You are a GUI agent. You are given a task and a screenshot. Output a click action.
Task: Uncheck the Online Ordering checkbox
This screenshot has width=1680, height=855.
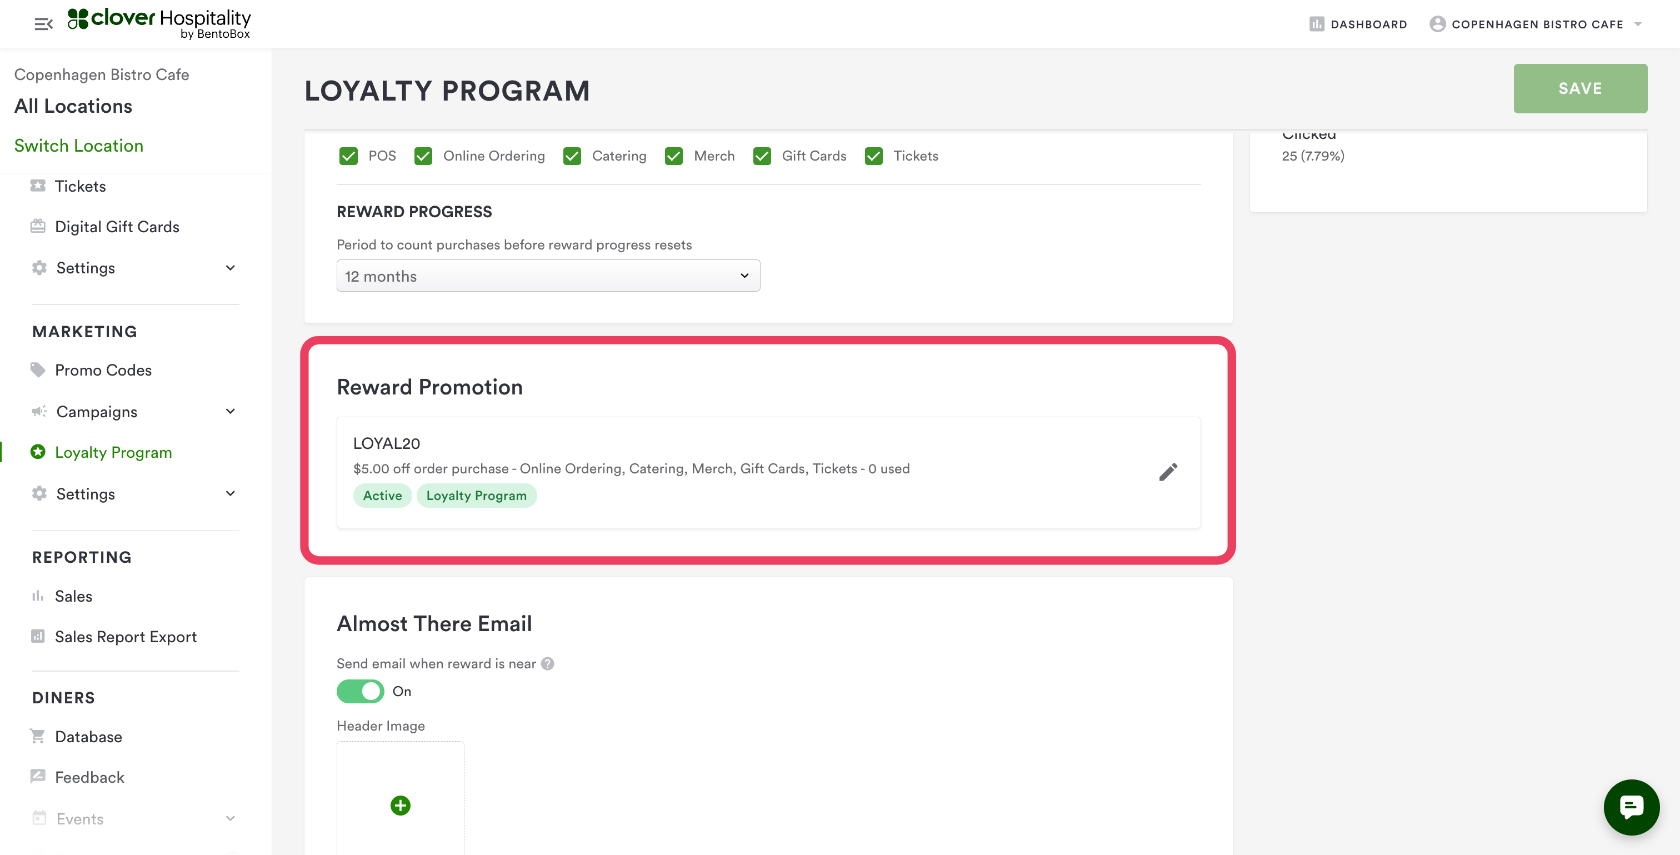(424, 156)
